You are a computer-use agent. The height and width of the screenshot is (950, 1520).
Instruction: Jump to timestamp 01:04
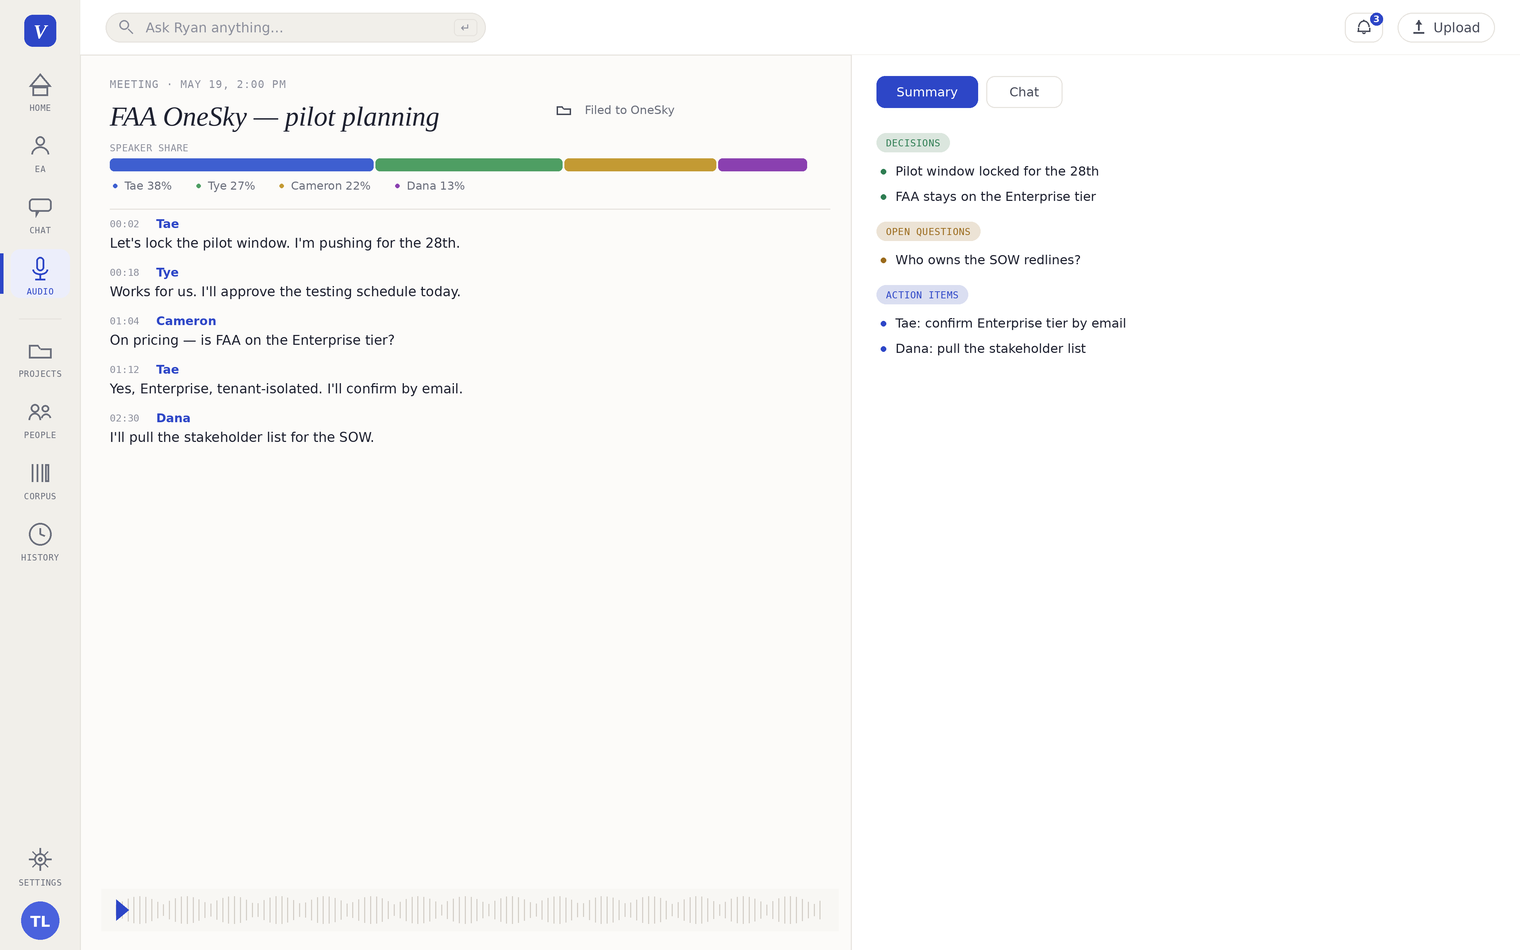[x=125, y=321]
